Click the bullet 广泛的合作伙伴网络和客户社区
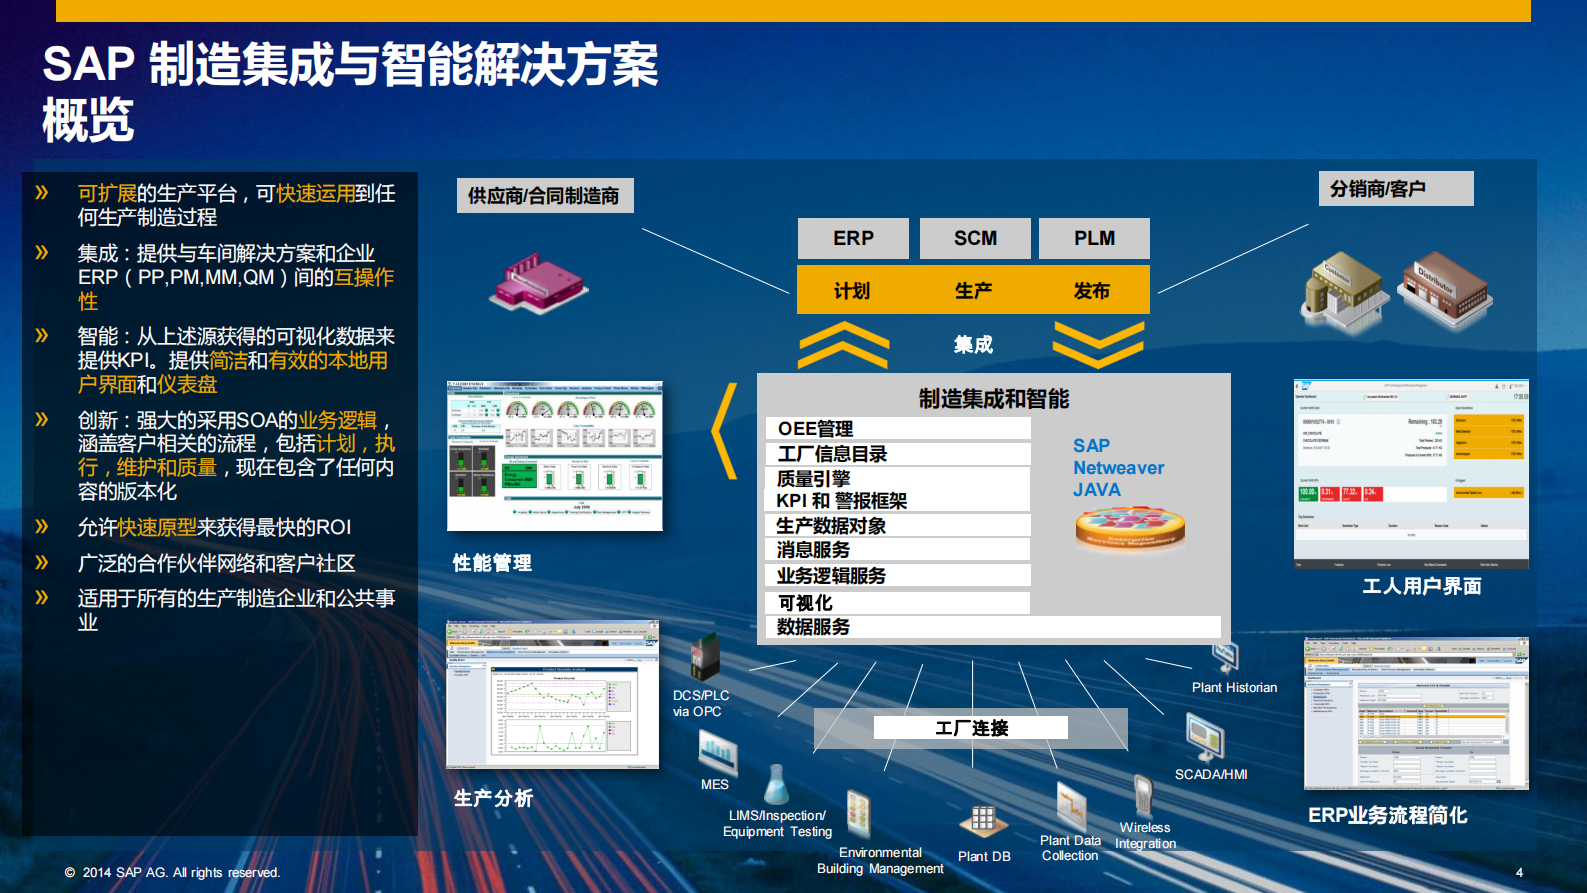The height and width of the screenshot is (893, 1587). click(x=217, y=563)
